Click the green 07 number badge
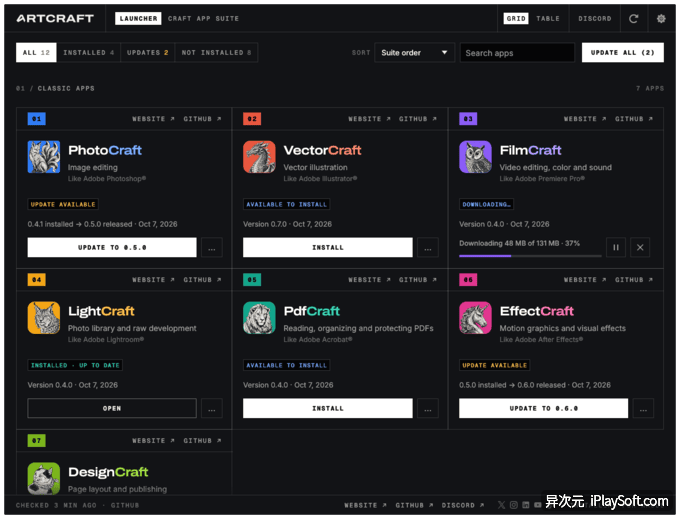 coord(36,441)
